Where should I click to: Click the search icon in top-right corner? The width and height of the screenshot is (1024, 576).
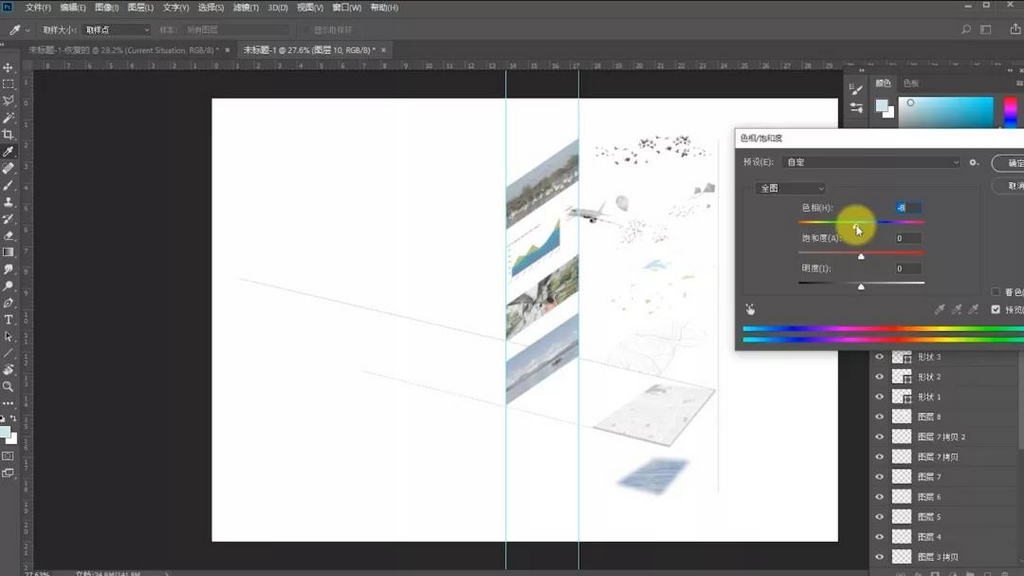(966, 30)
